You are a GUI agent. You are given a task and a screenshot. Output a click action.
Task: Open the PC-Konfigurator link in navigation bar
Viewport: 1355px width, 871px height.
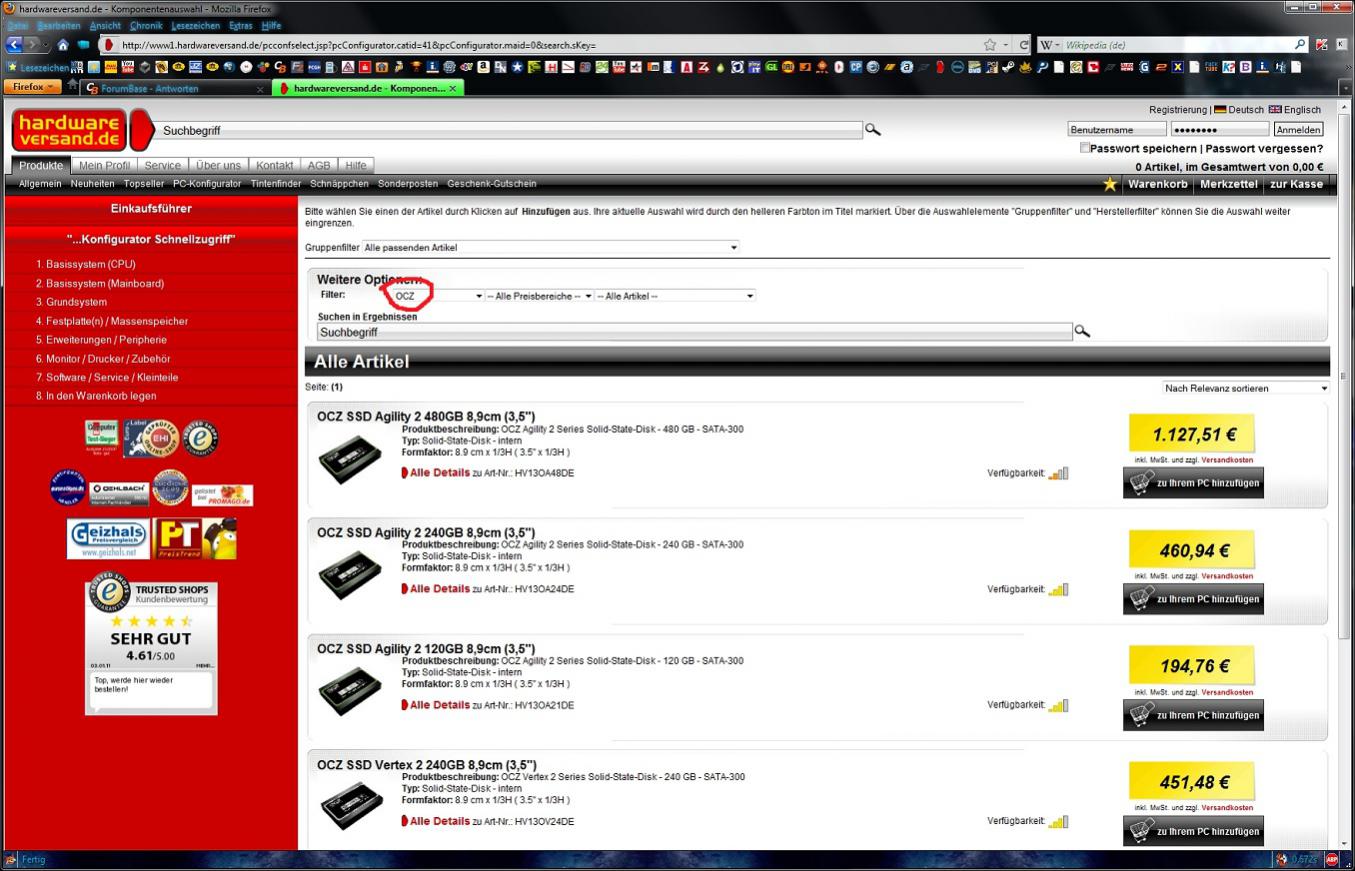[207, 184]
